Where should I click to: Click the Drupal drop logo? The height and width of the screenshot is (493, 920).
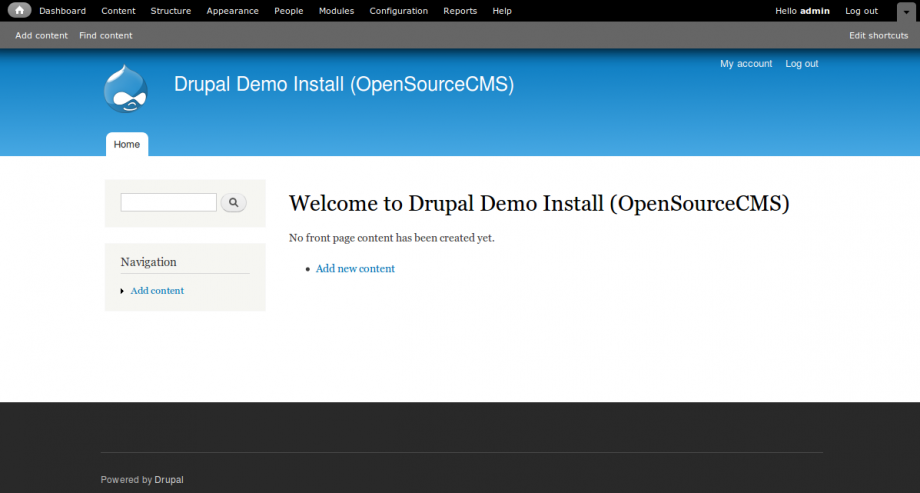pos(126,88)
